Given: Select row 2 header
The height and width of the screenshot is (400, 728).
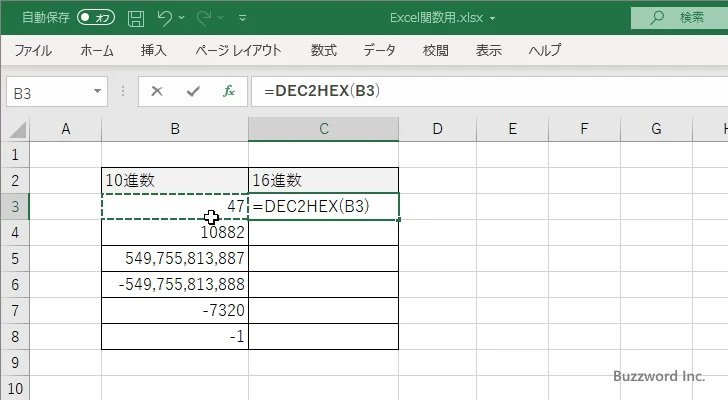Looking at the screenshot, I should coord(15,181).
